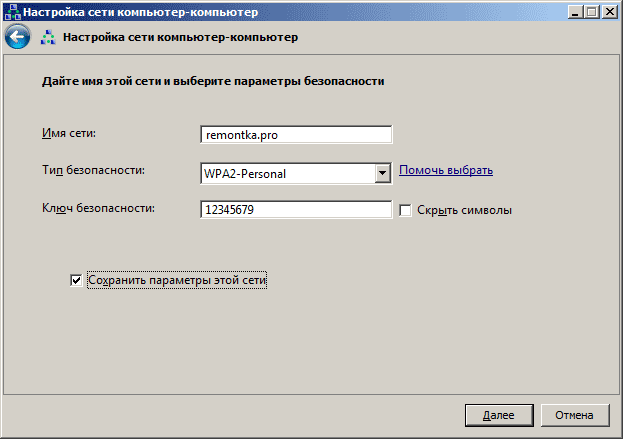The width and height of the screenshot is (623, 439).
Task: Open the WPA2-Personal combo box
Action: point(296,174)
